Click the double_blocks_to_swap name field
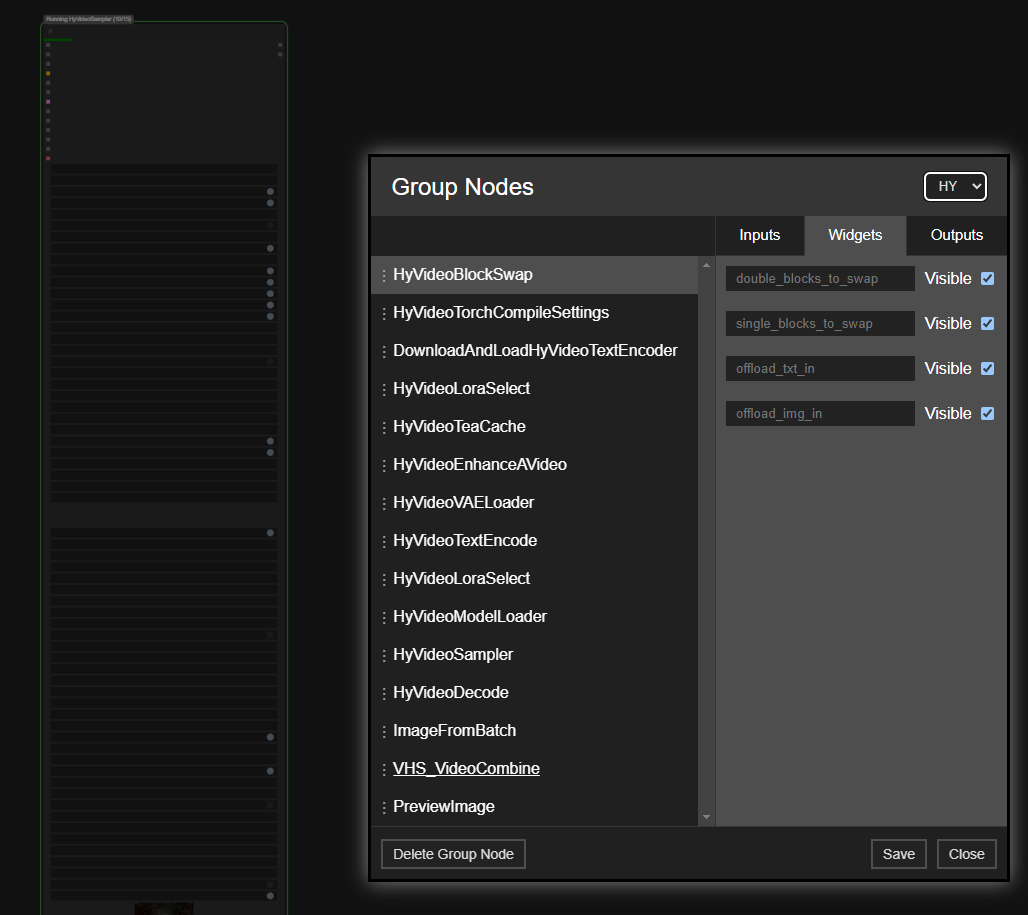Screen dimensions: 1028x915 [x=820, y=279]
